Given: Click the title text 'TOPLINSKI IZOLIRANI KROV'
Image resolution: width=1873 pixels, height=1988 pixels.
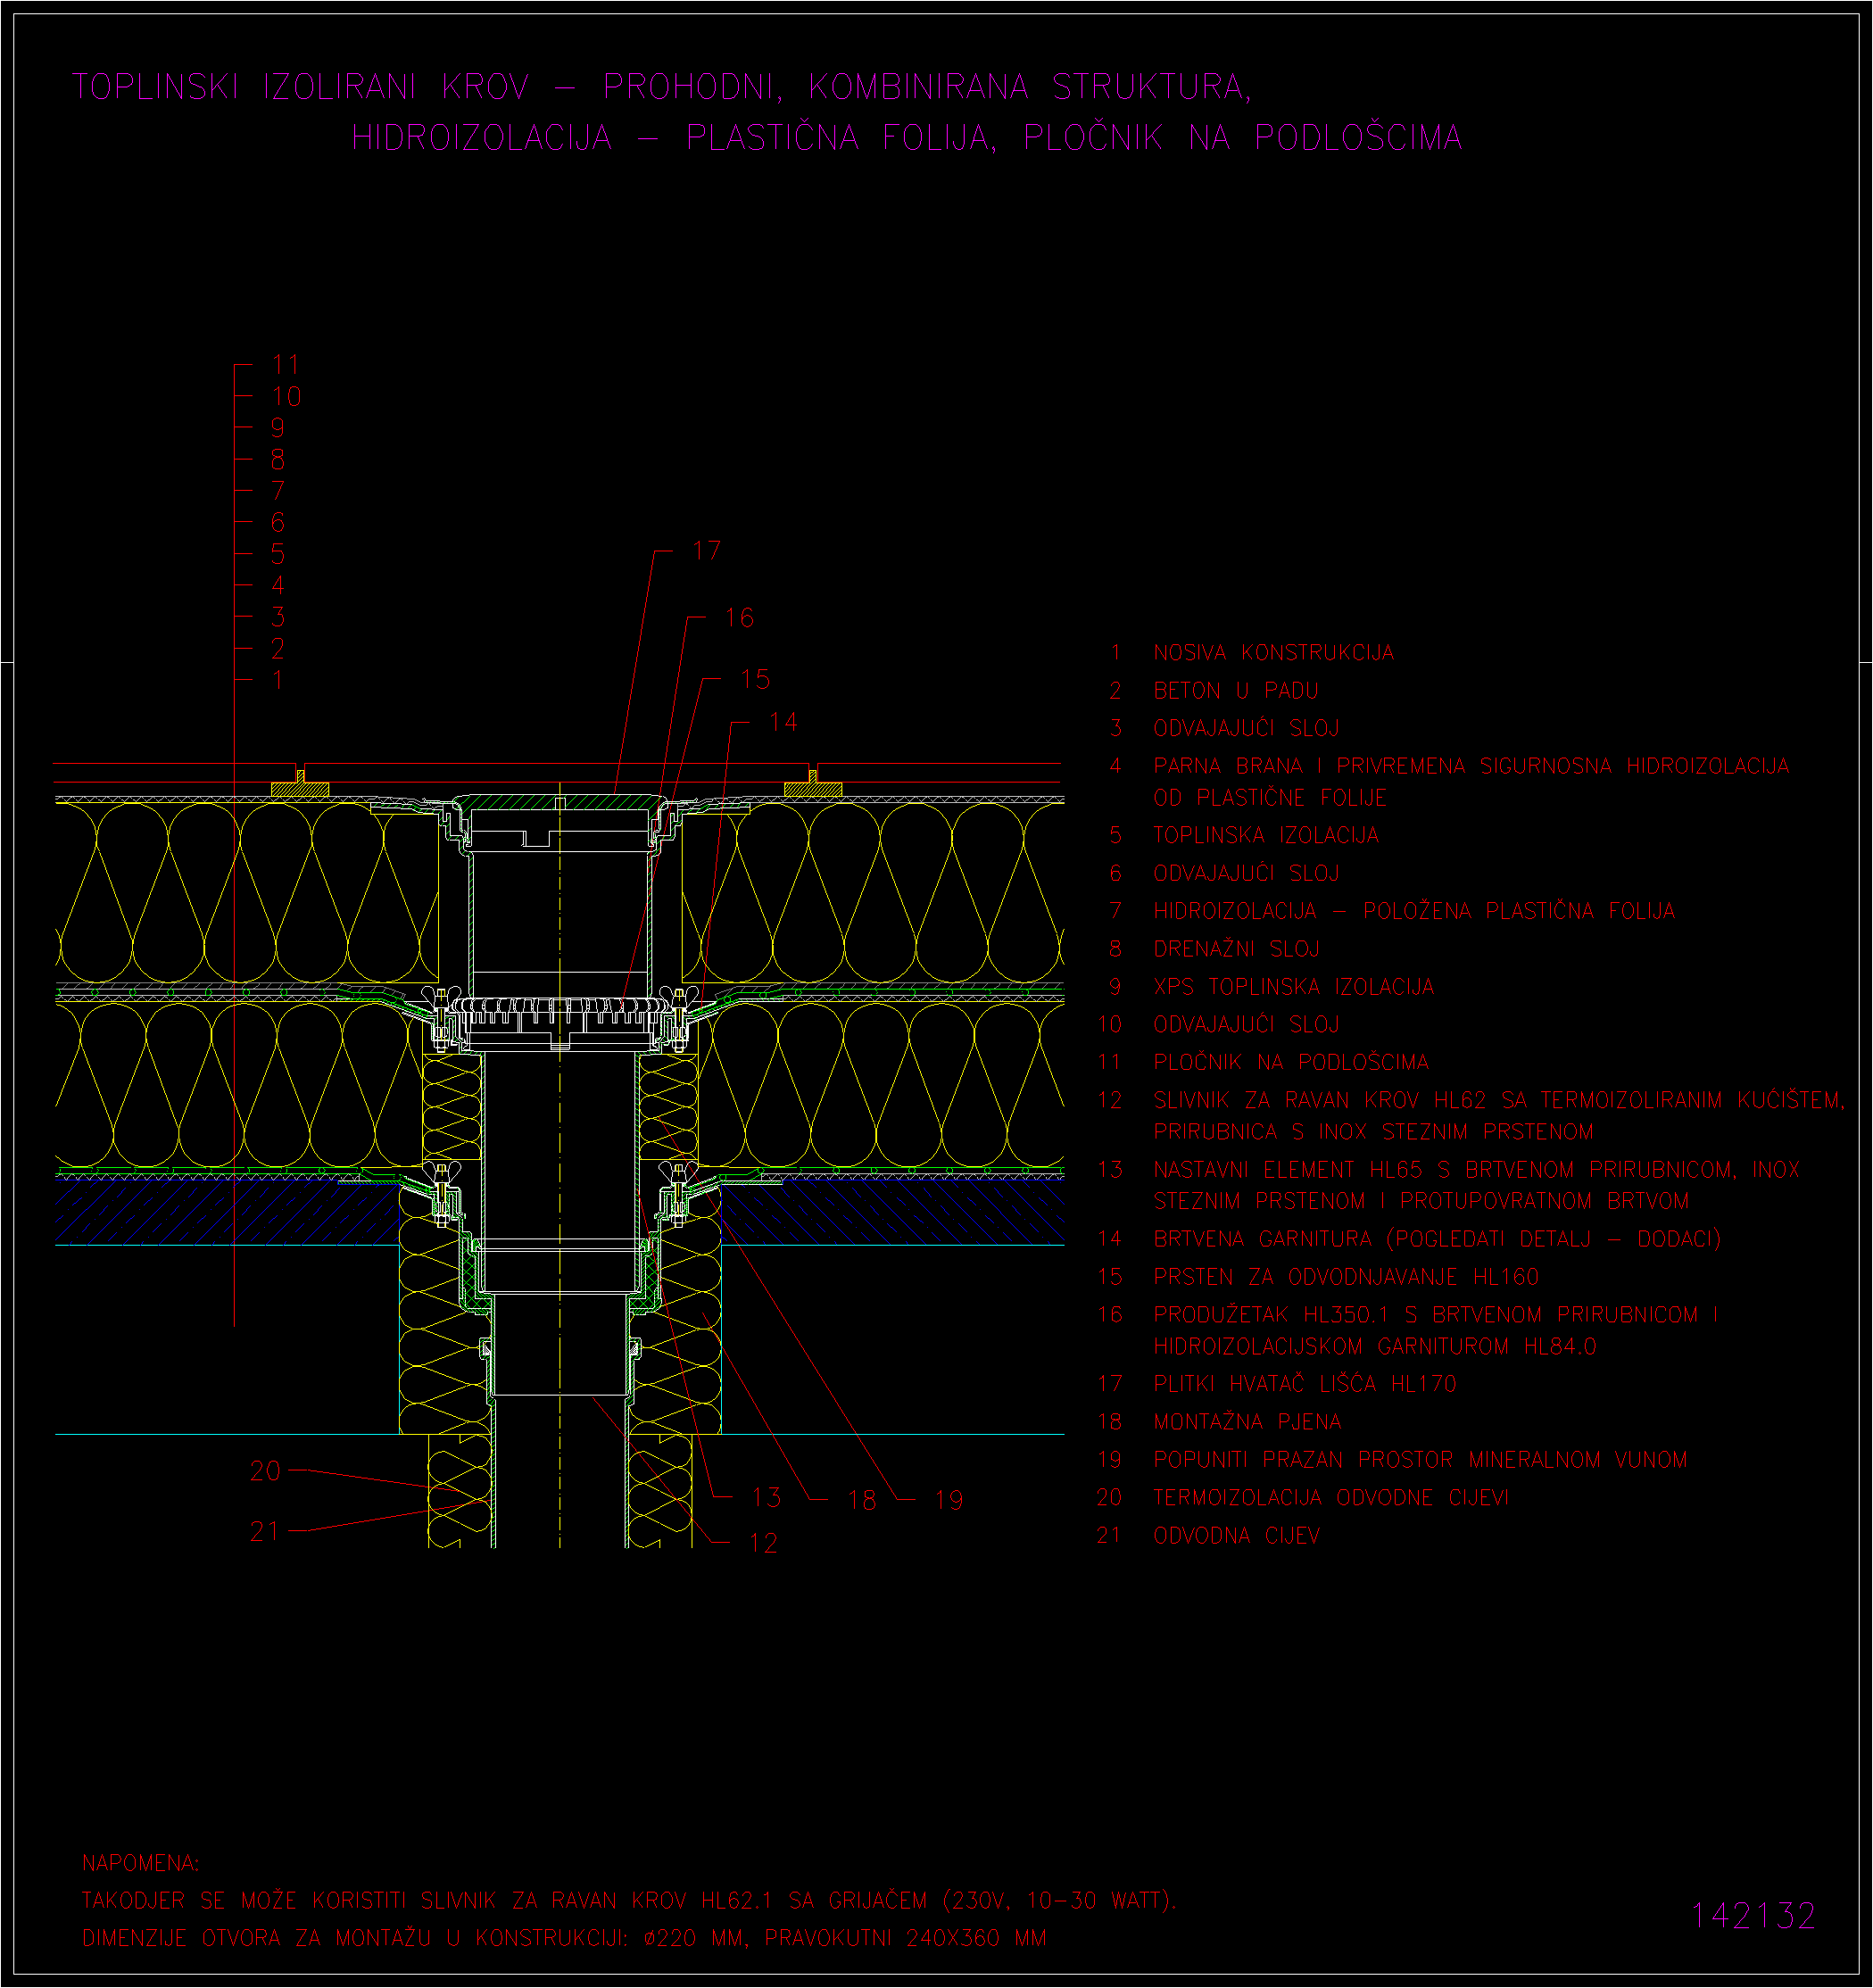Looking at the screenshot, I should tap(300, 87).
